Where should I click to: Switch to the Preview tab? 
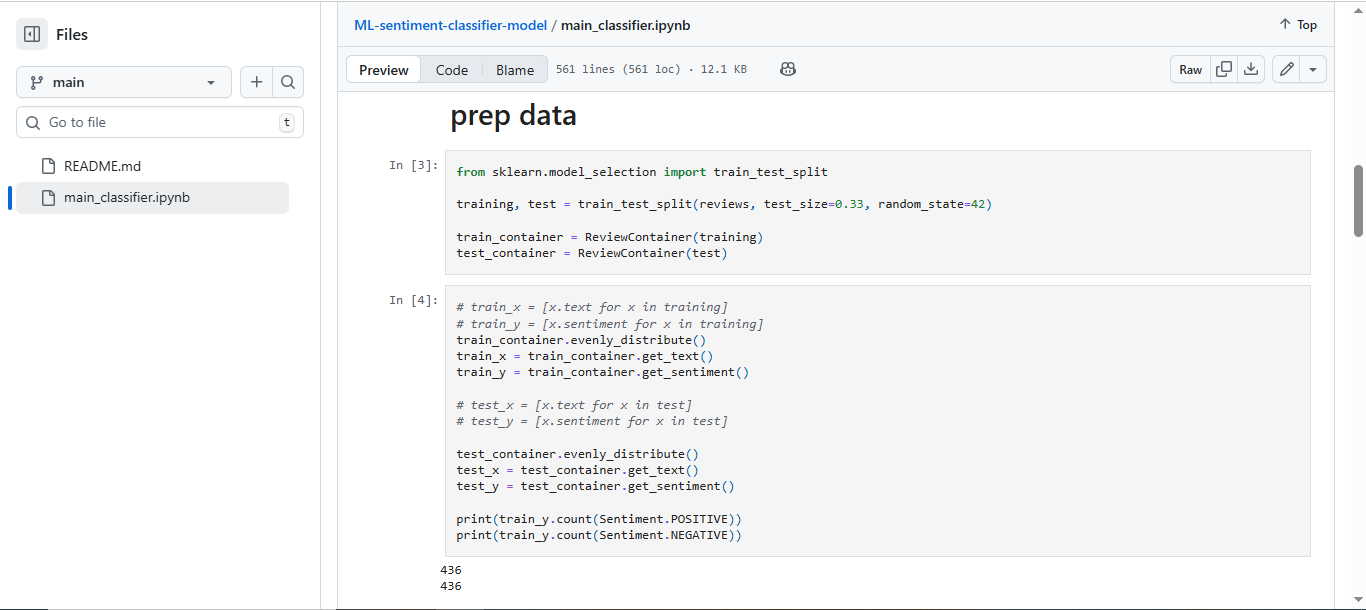point(384,70)
